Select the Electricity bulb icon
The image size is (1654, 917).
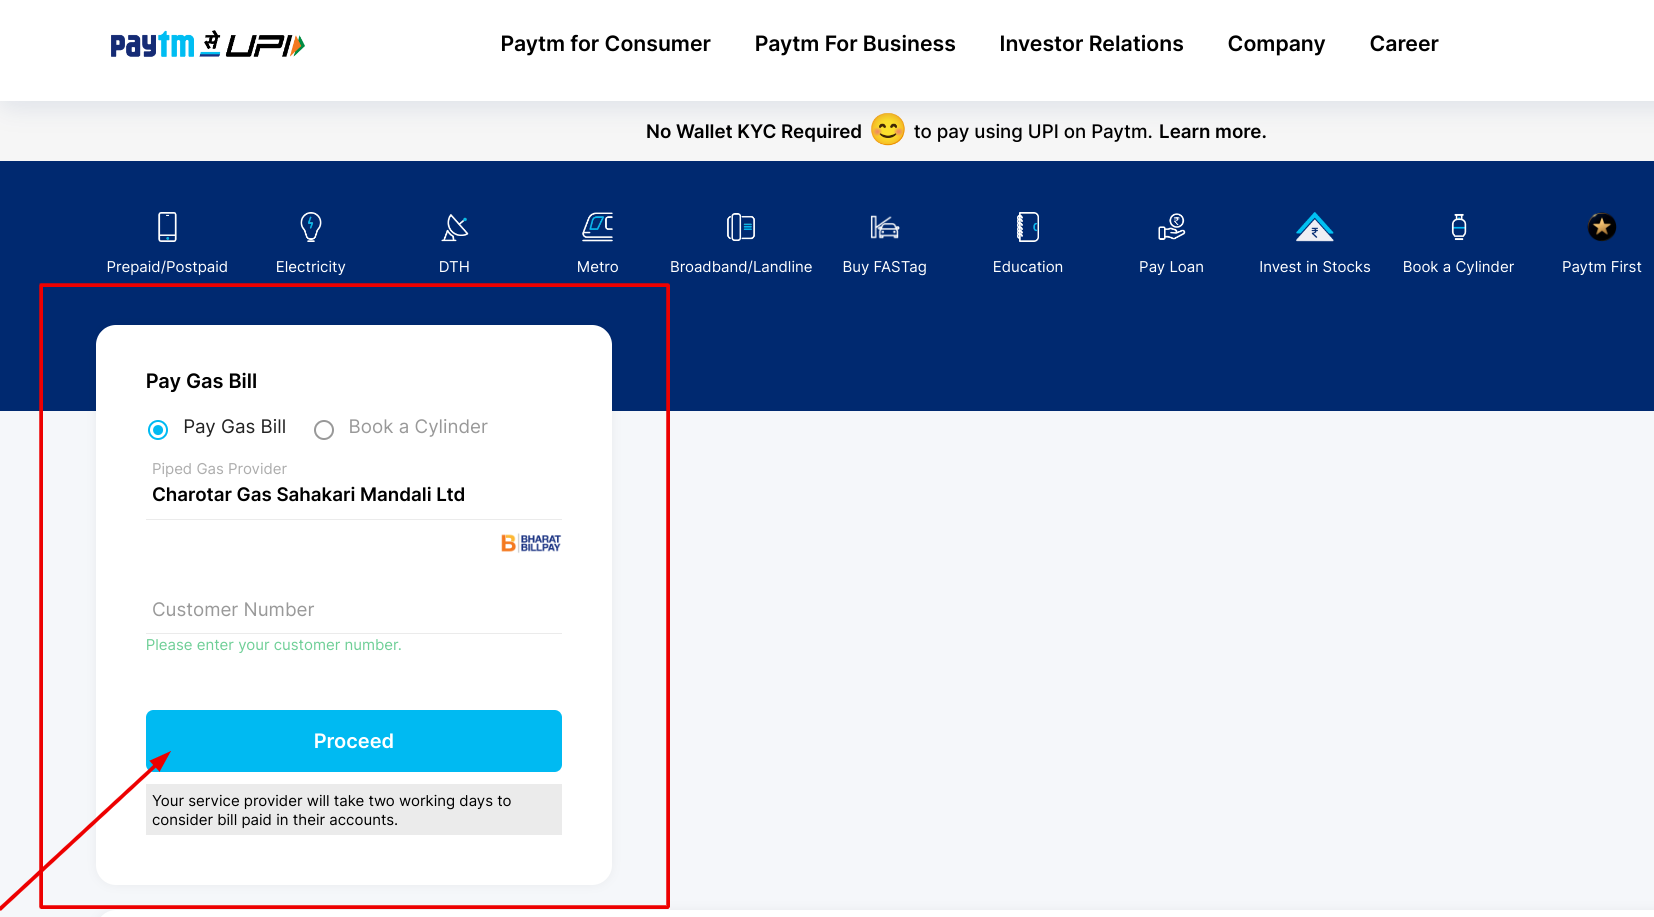311,227
